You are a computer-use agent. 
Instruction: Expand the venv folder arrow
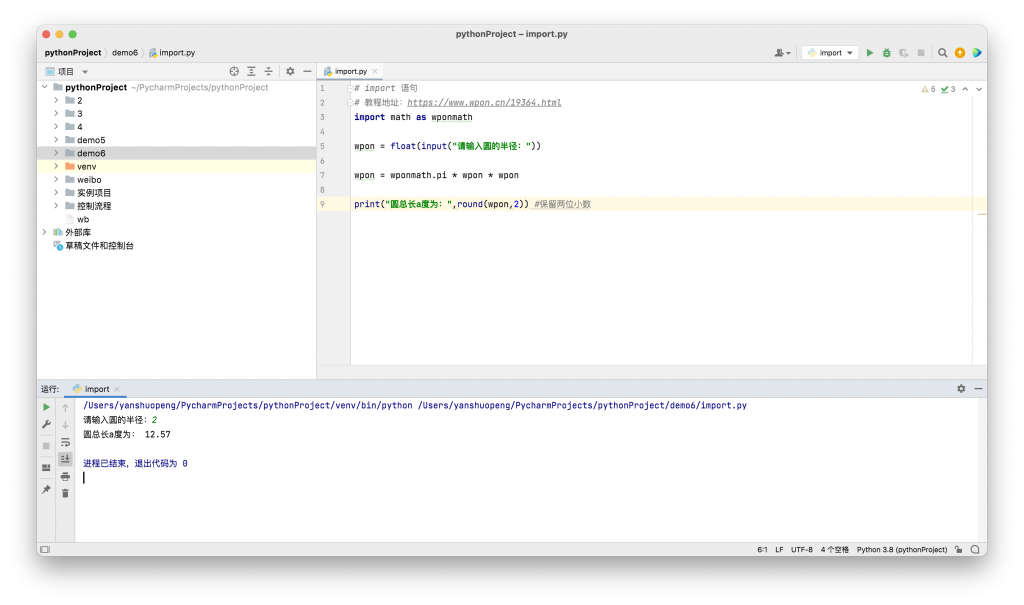[56, 167]
